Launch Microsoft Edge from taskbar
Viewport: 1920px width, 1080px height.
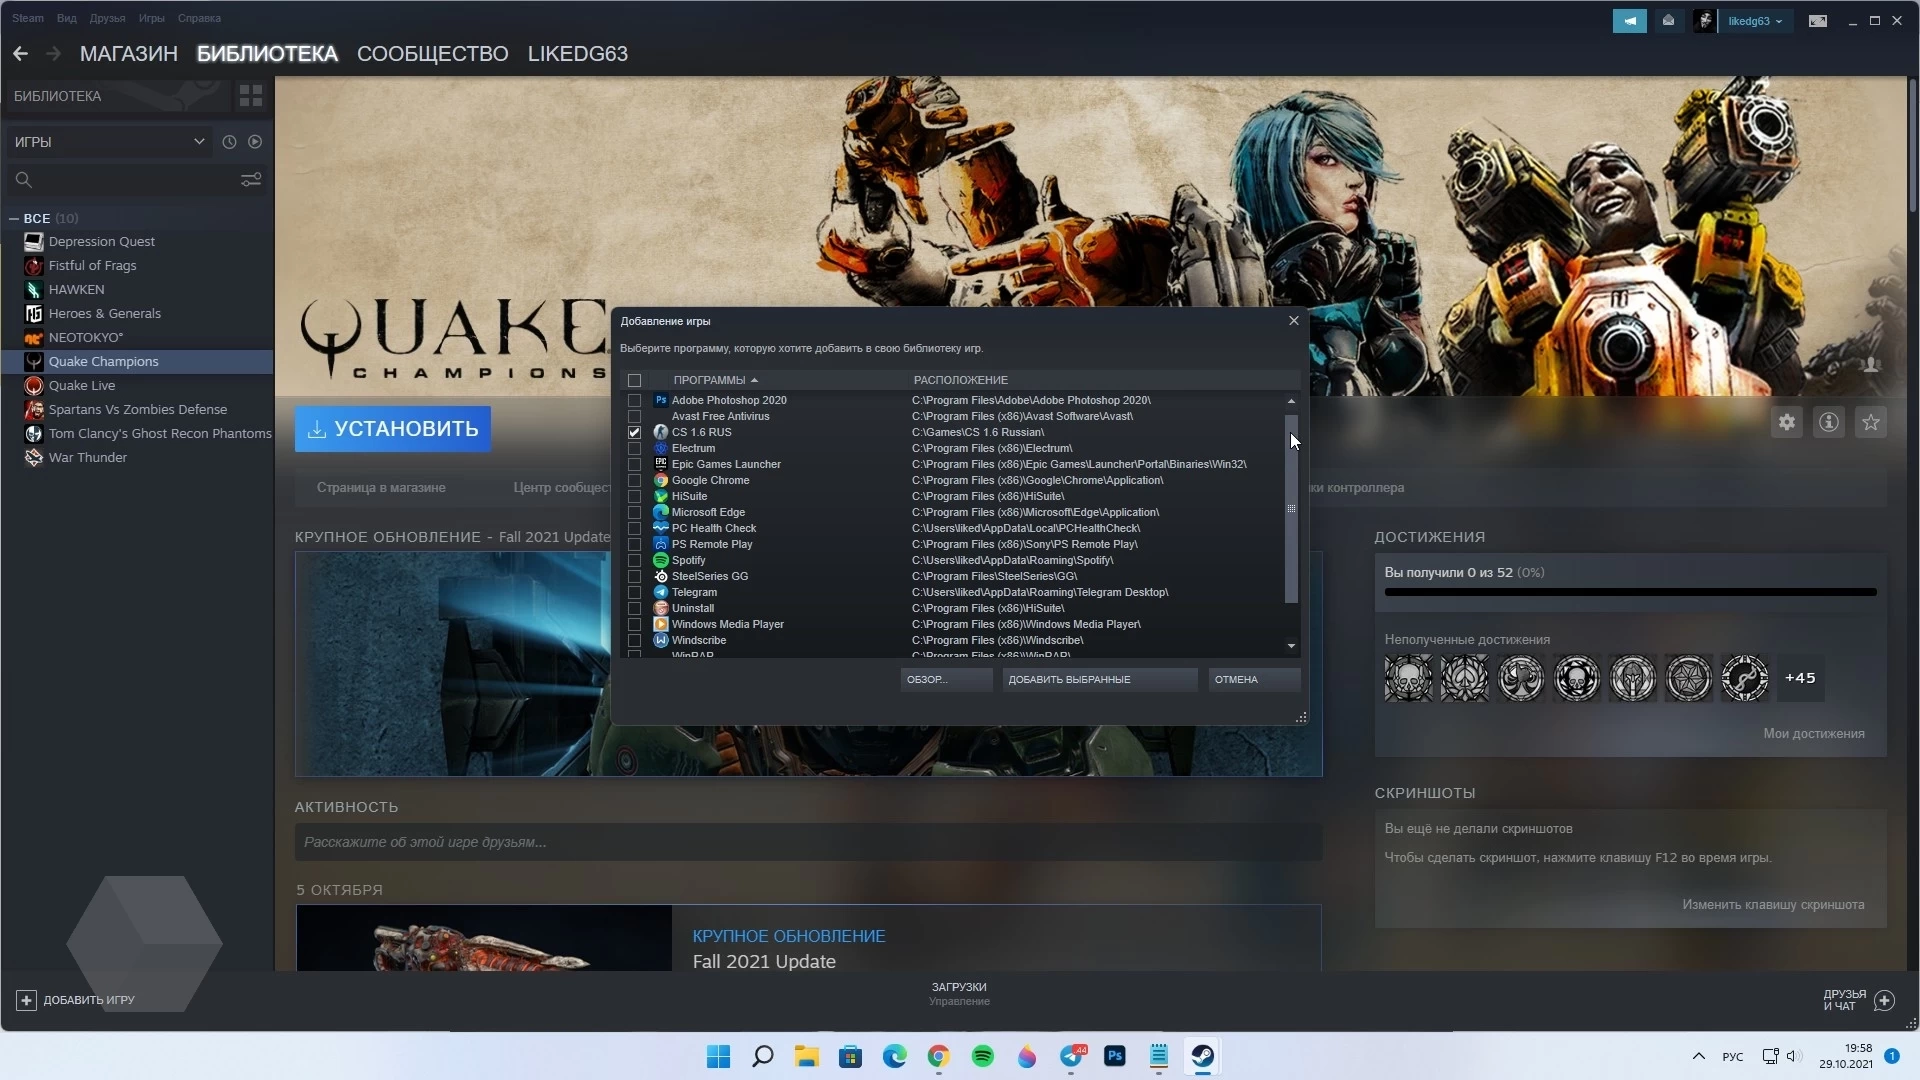tap(895, 1056)
